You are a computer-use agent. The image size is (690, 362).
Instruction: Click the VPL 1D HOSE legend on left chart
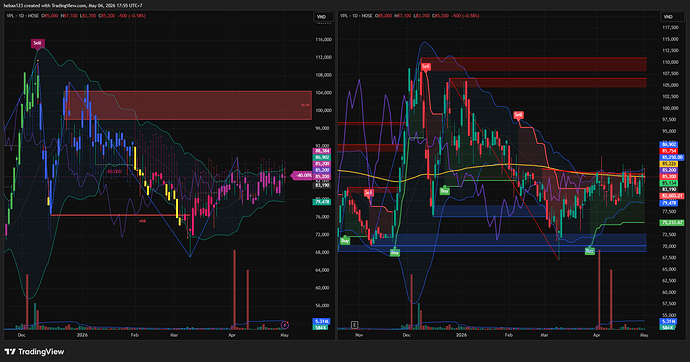[23, 16]
